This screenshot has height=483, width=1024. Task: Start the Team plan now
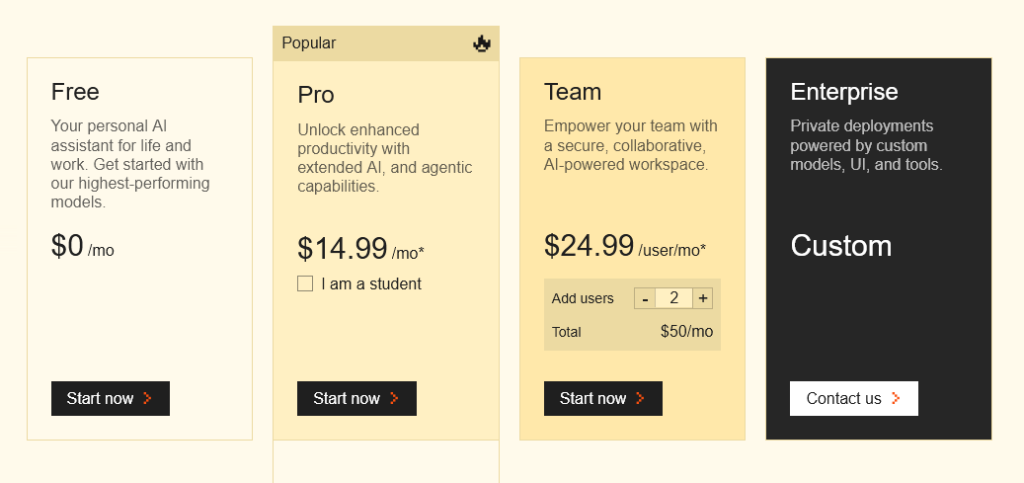point(603,398)
